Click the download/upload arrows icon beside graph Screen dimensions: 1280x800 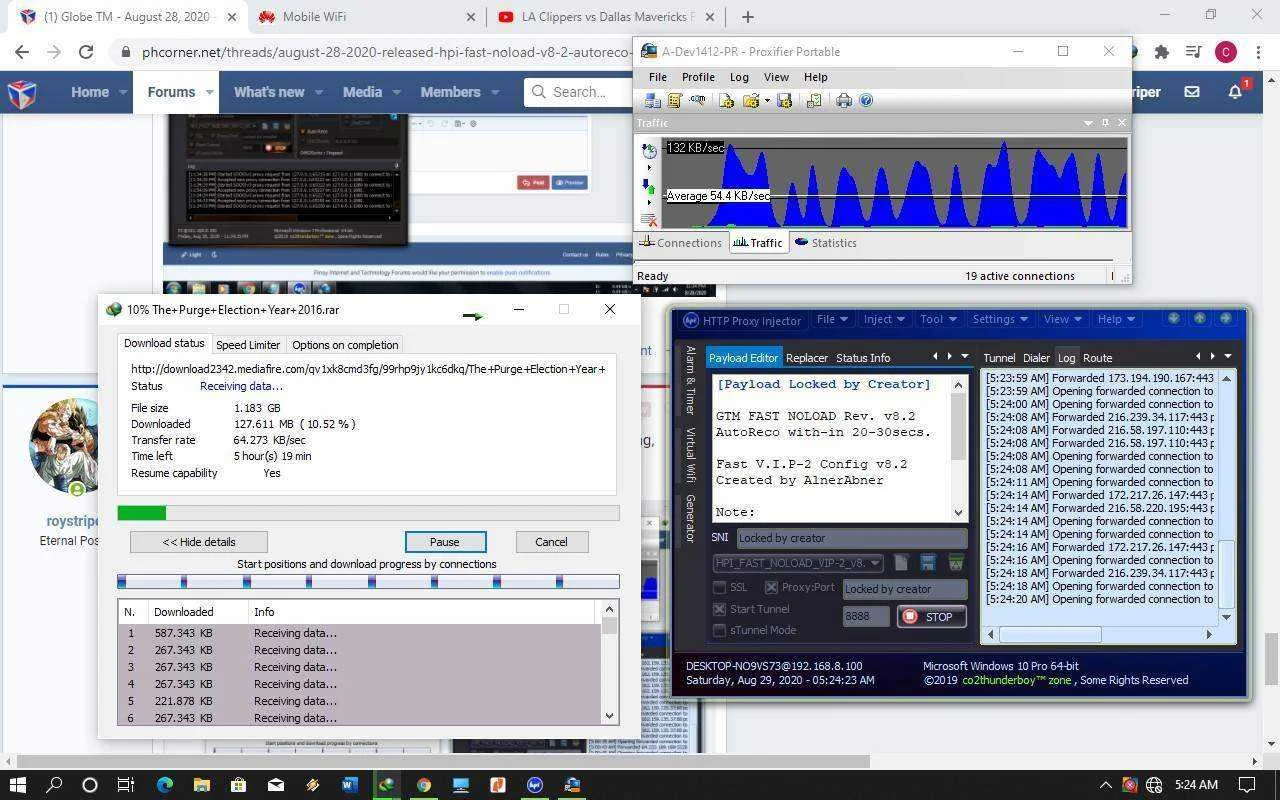tap(648, 187)
